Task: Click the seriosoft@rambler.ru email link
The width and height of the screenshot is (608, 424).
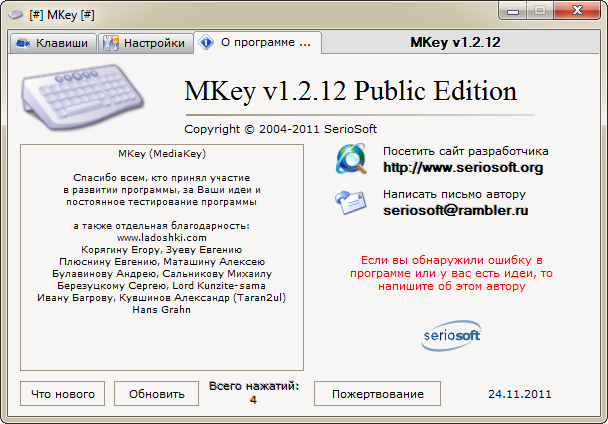Action: click(456, 210)
